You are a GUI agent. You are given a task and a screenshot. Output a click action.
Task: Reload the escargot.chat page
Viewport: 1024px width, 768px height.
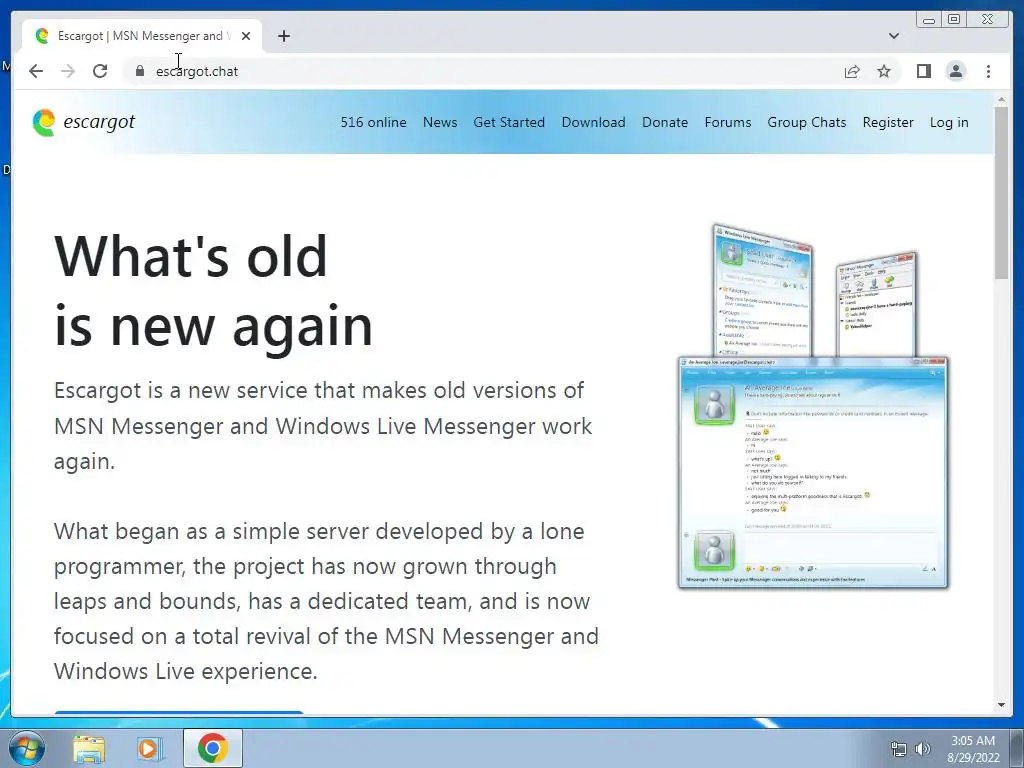point(100,71)
